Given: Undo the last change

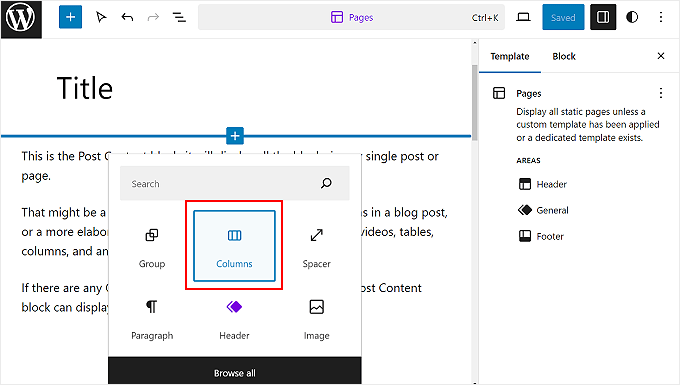Looking at the screenshot, I should (x=127, y=17).
